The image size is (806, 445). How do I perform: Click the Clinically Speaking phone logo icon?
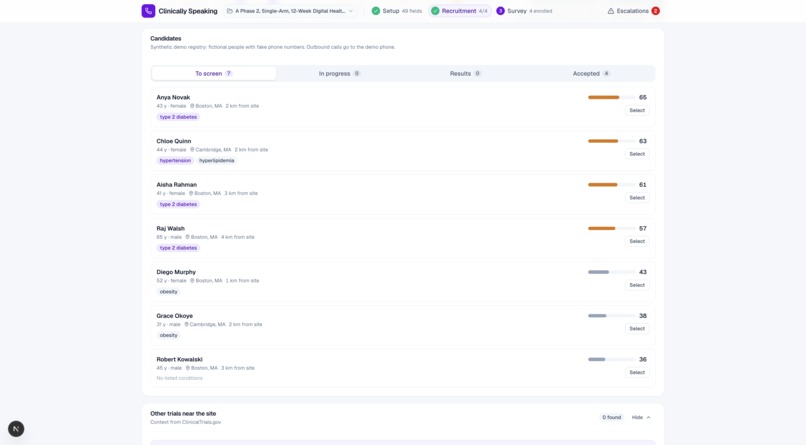148,11
